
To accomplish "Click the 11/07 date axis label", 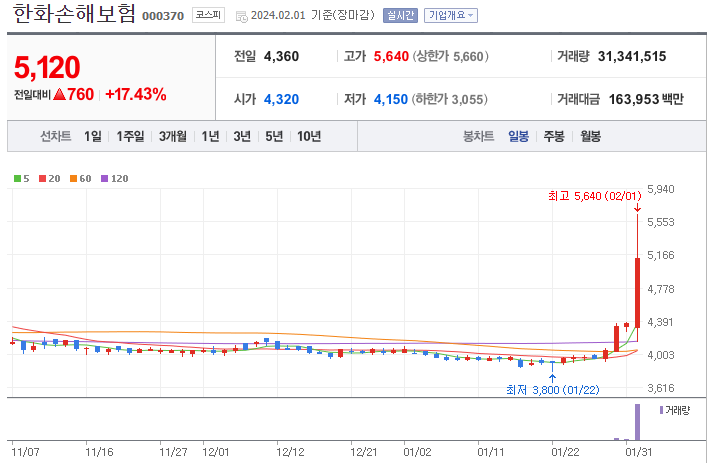I will [25, 452].
